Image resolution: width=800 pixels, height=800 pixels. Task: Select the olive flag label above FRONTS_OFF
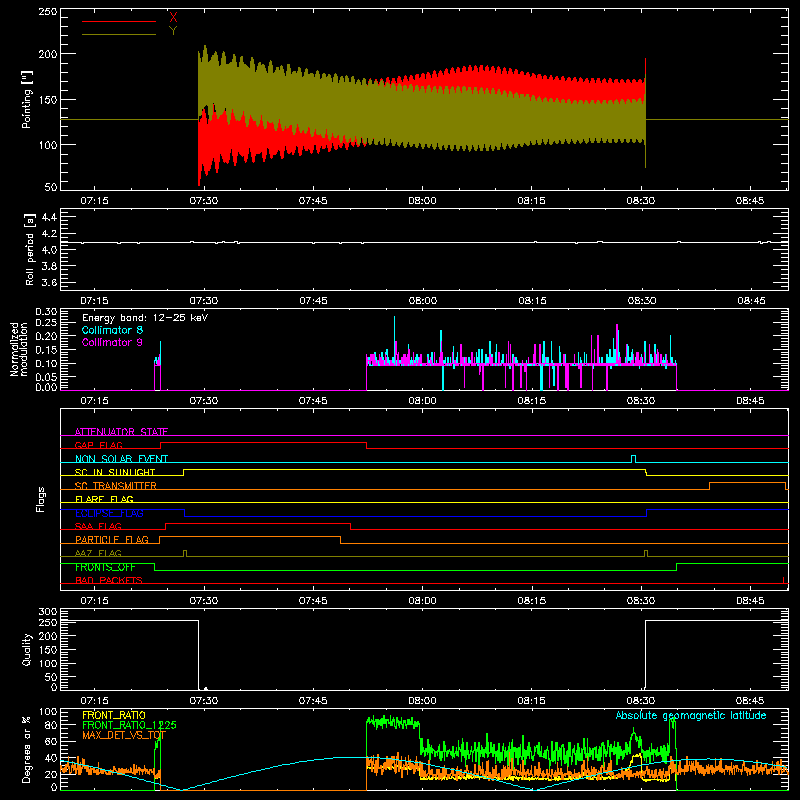coord(98,553)
